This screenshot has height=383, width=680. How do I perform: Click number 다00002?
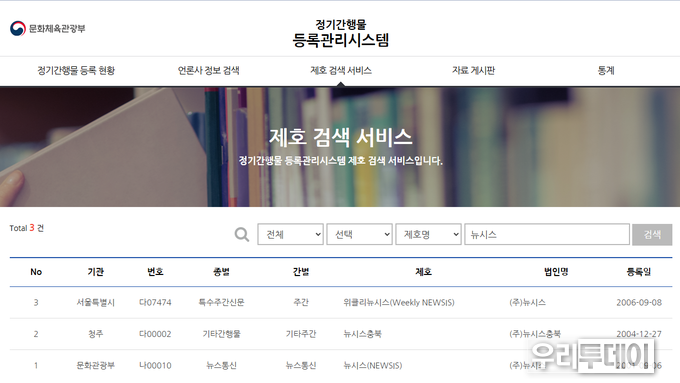coord(155,334)
